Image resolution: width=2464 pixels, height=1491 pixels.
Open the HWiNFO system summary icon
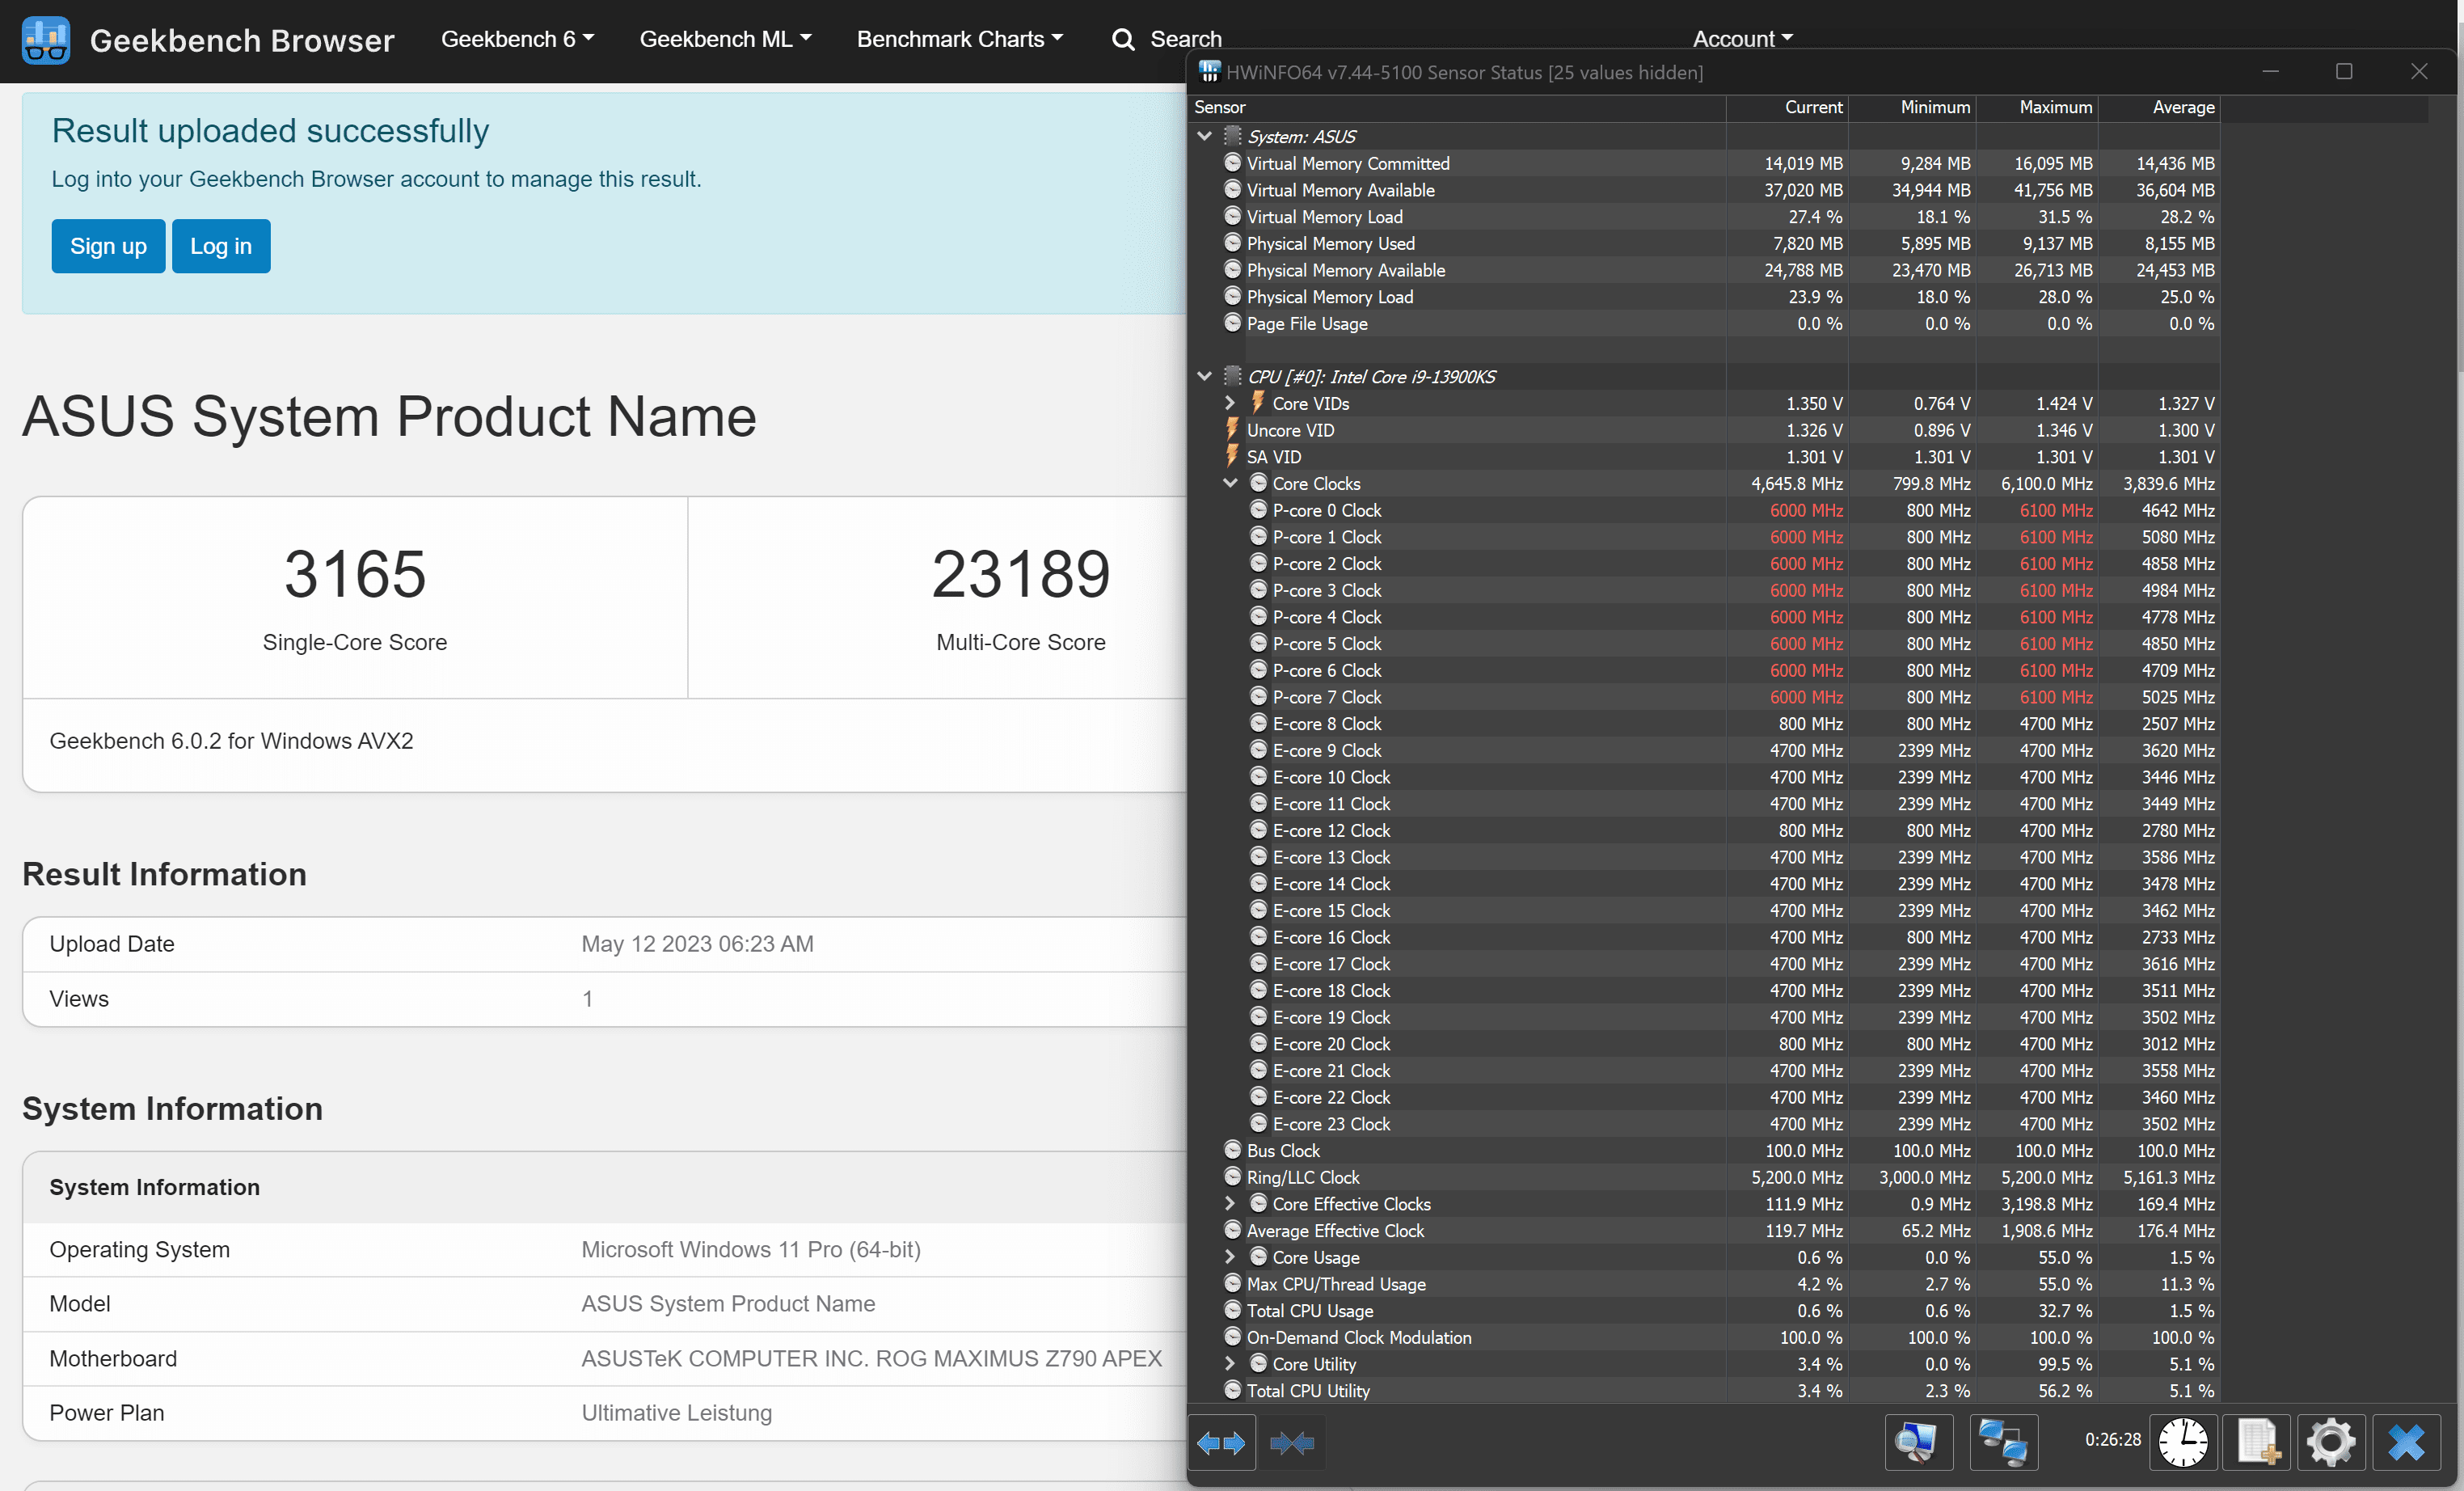pos(1917,1442)
